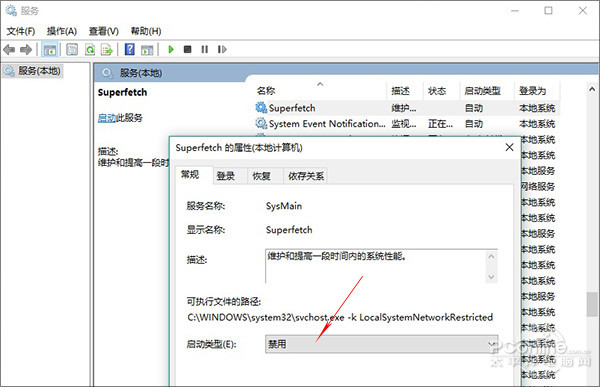This screenshot has width=600, height=387.
Task: Click the 网络服务 login cell
Action: coord(538,186)
